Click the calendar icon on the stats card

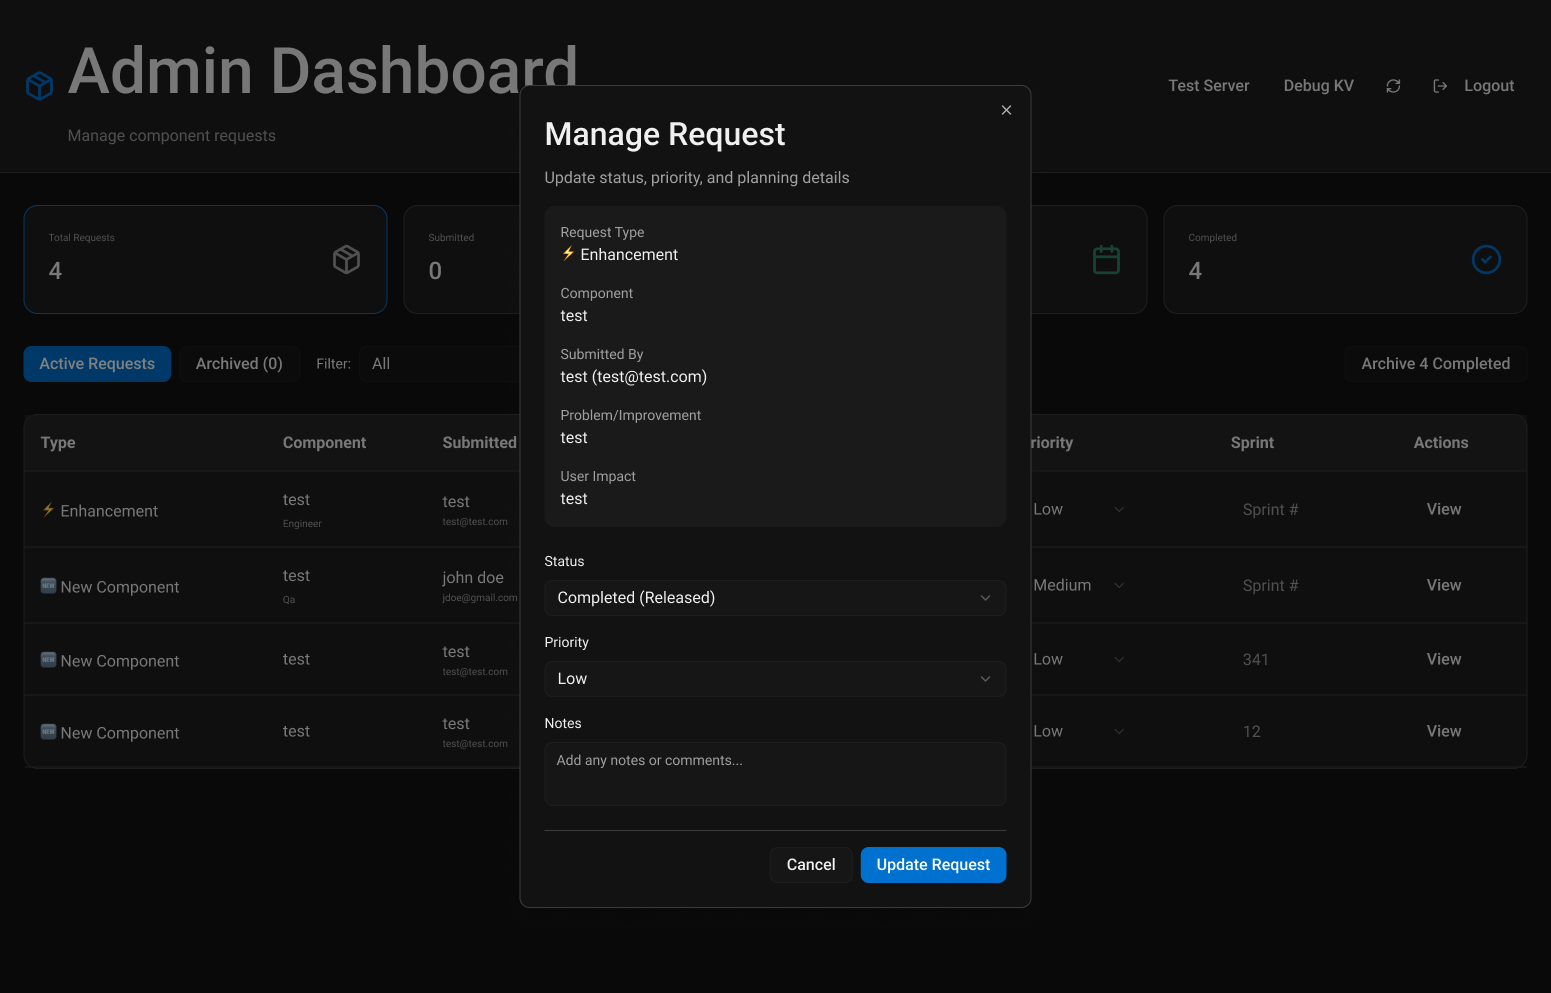tap(1106, 259)
